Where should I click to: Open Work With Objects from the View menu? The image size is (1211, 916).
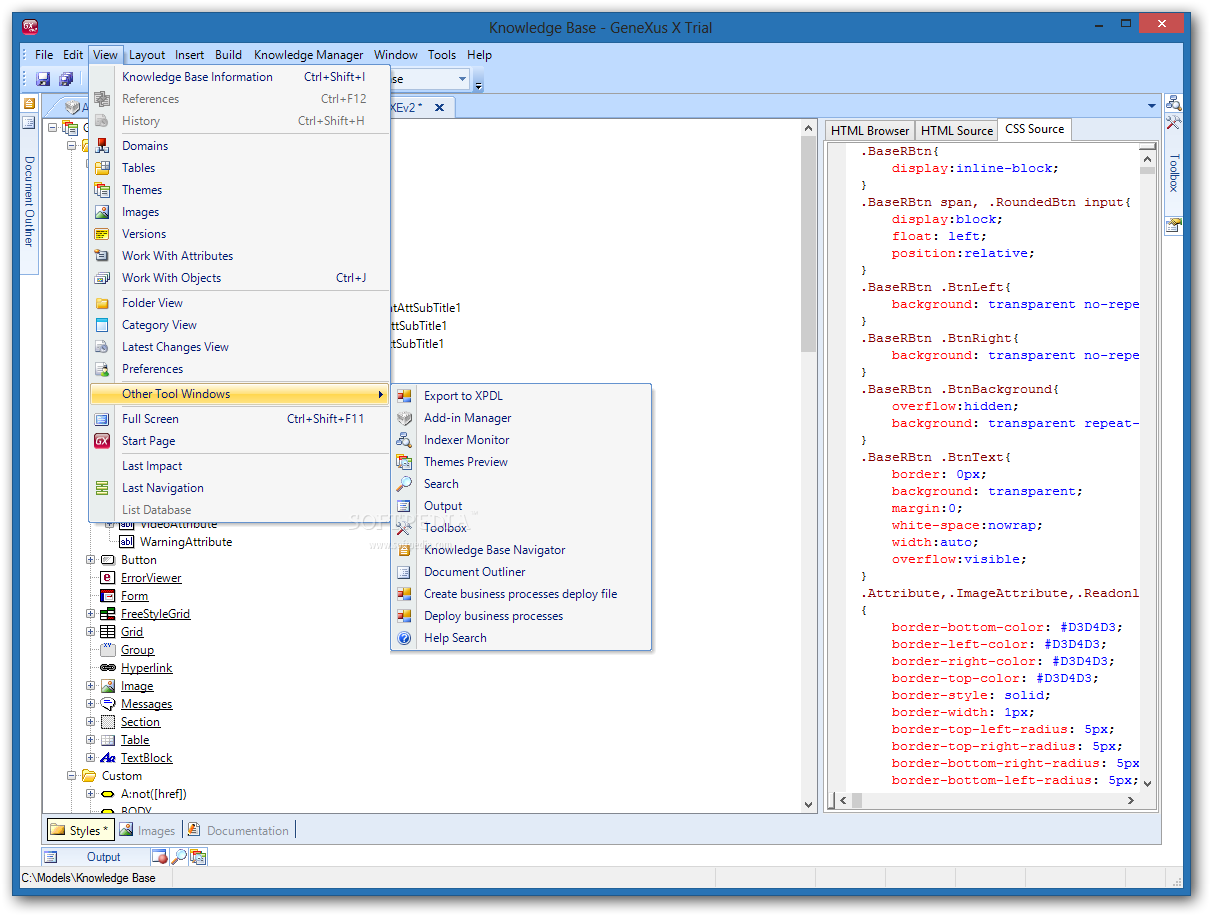pyautogui.click(x=240, y=278)
